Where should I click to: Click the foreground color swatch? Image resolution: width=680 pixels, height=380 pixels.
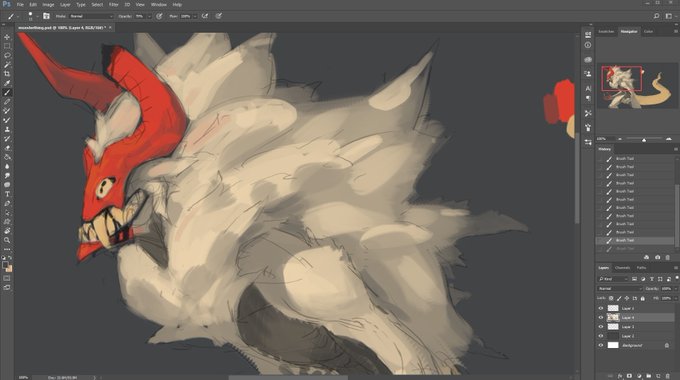click(x=5, y=265)
